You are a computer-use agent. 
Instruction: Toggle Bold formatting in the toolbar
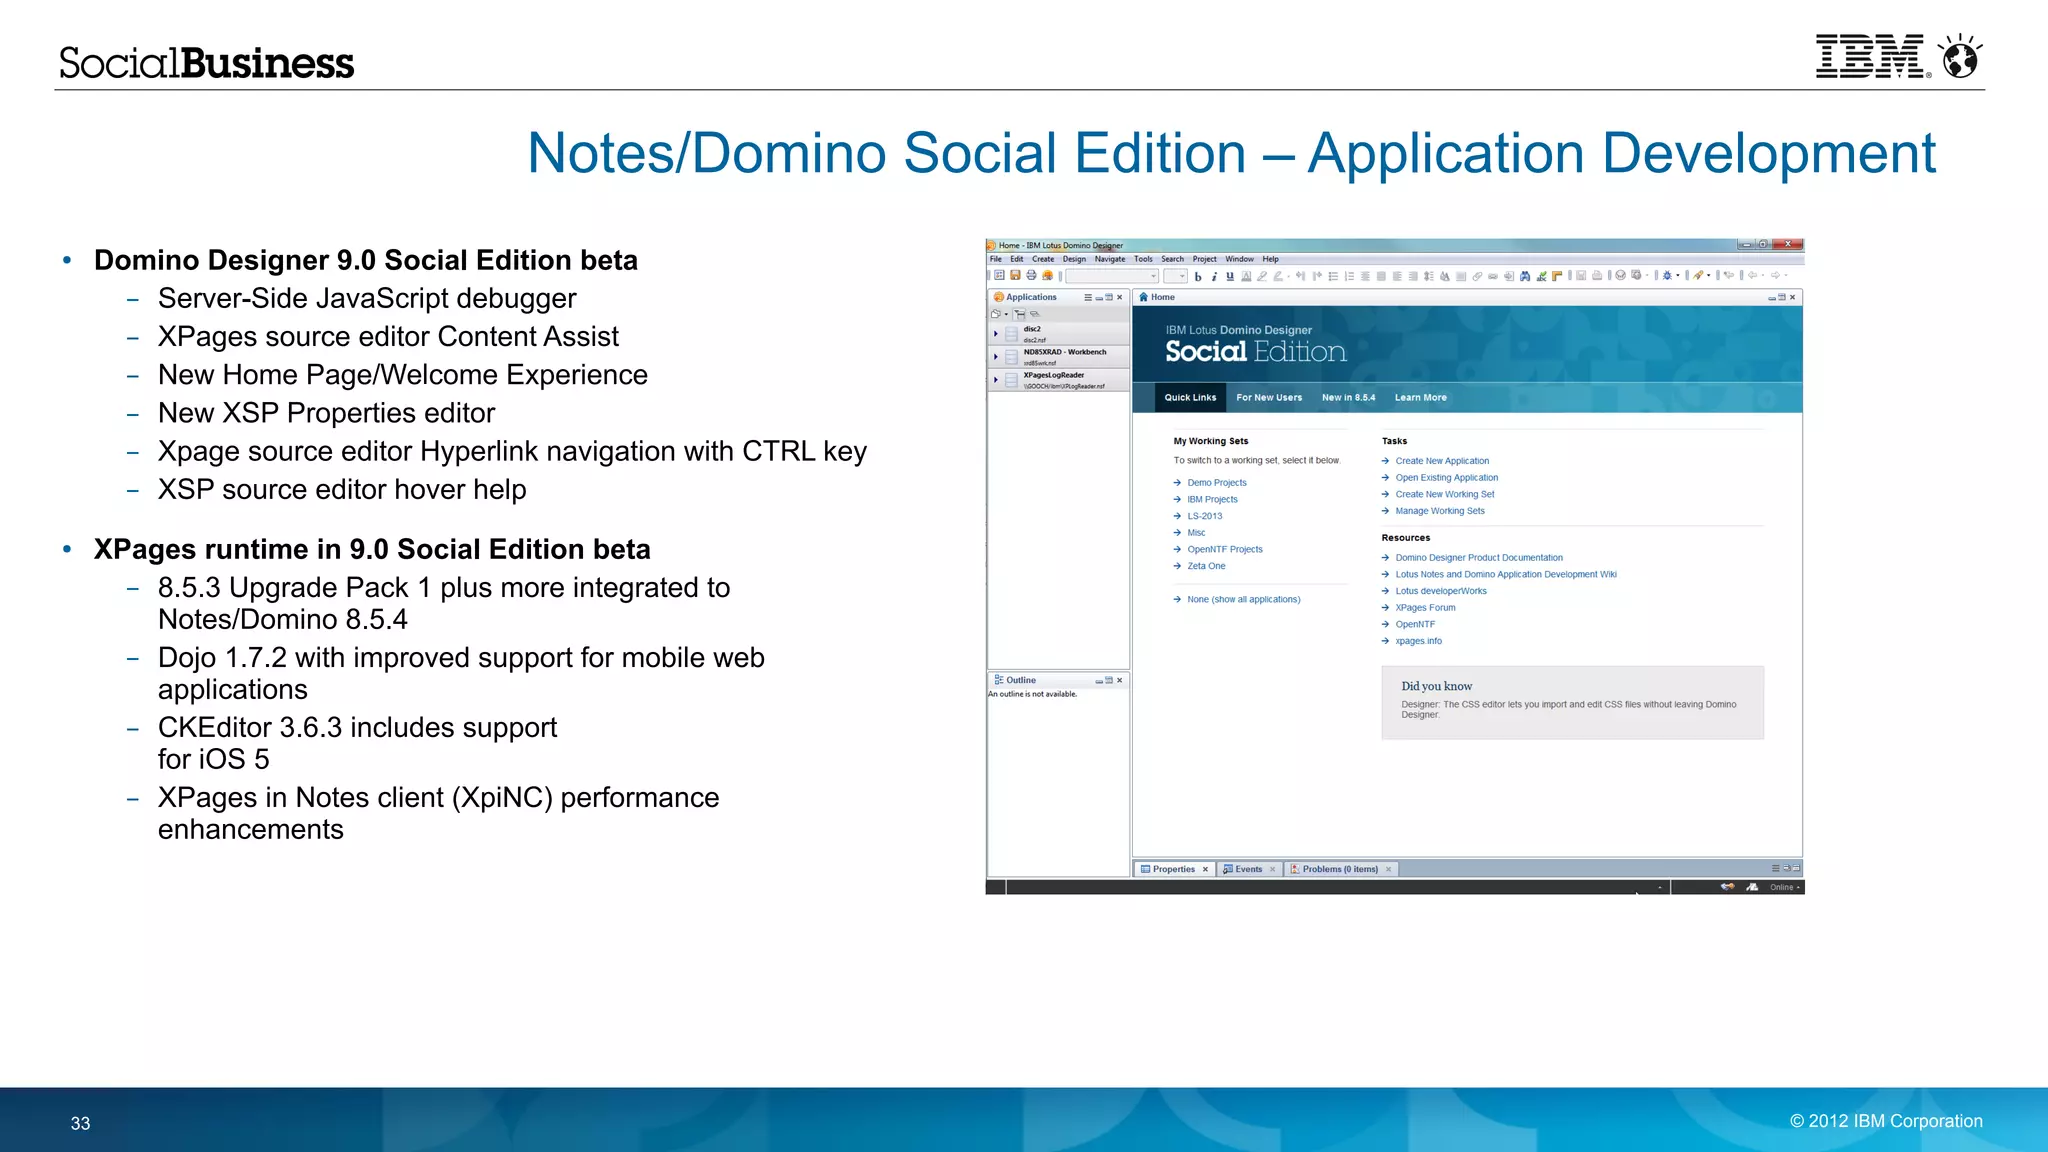point(1198,277)
